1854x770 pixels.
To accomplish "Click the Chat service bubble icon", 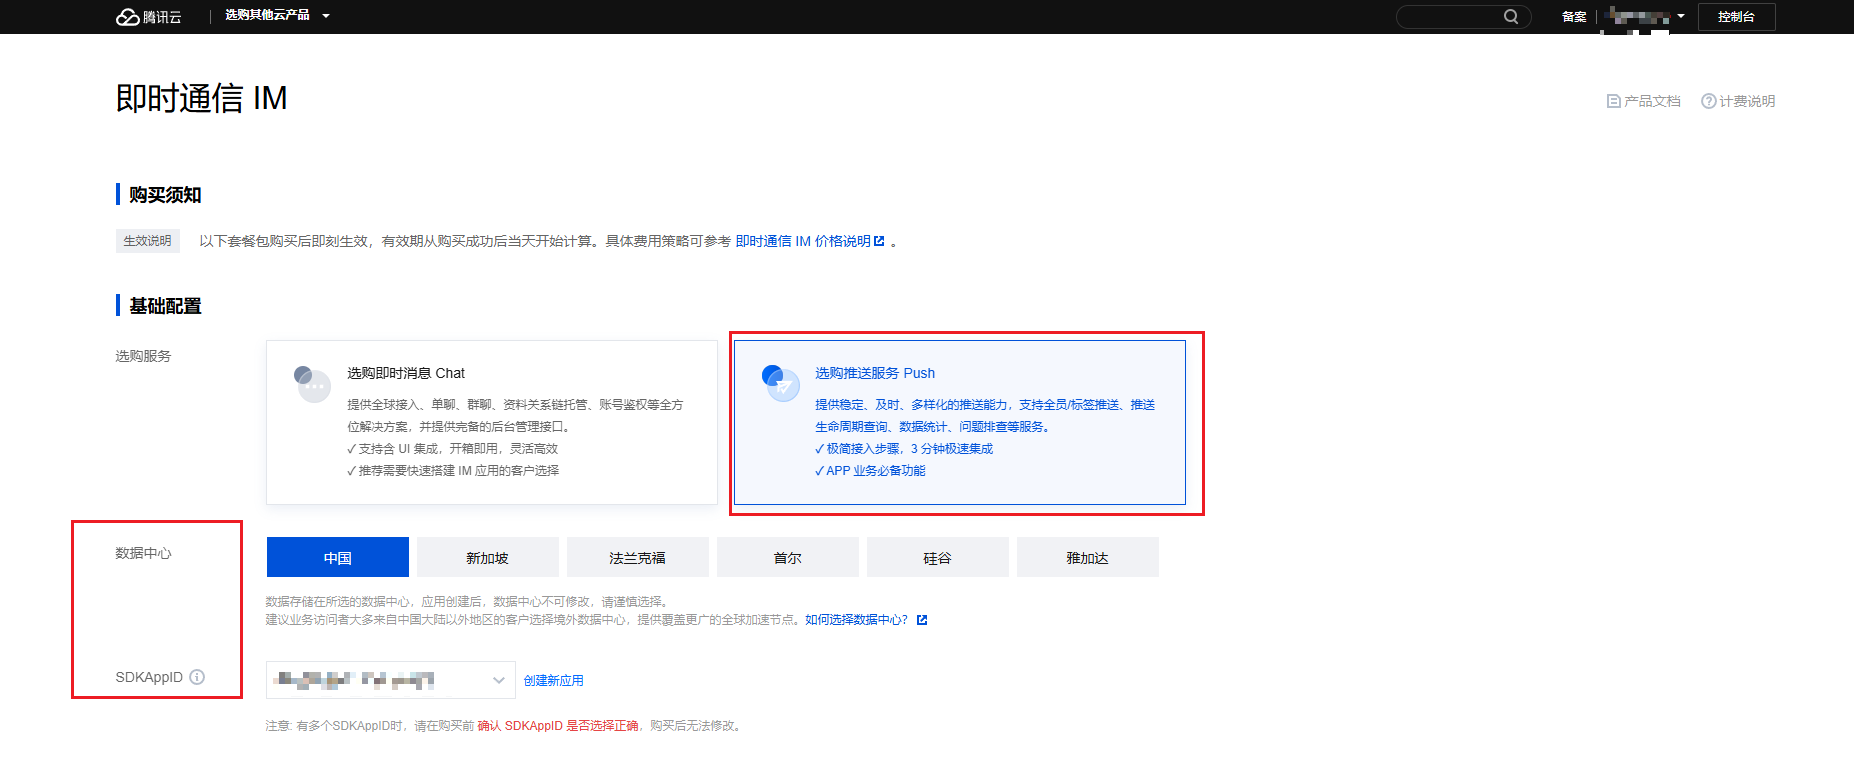I will pos(312,384).
